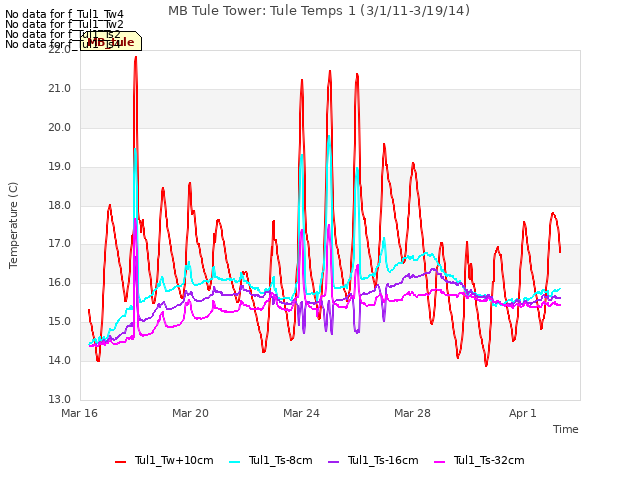The image size is (640, 480).
Task: Click the 14.0 y-axis tick label
Action: click(60, 360)
